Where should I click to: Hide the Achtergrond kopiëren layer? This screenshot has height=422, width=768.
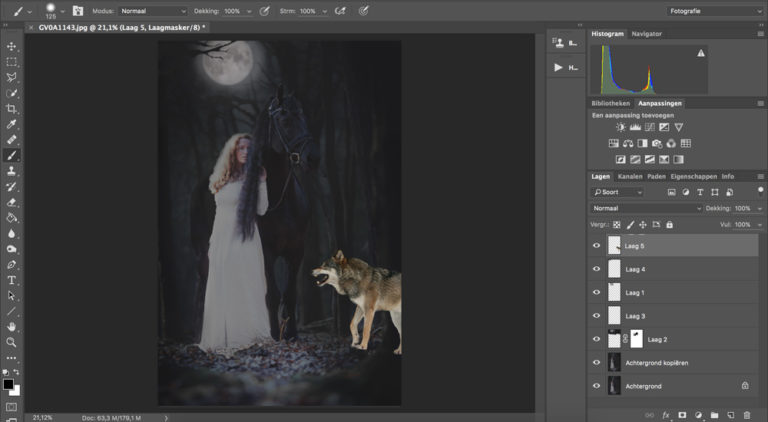coord(597,362)
